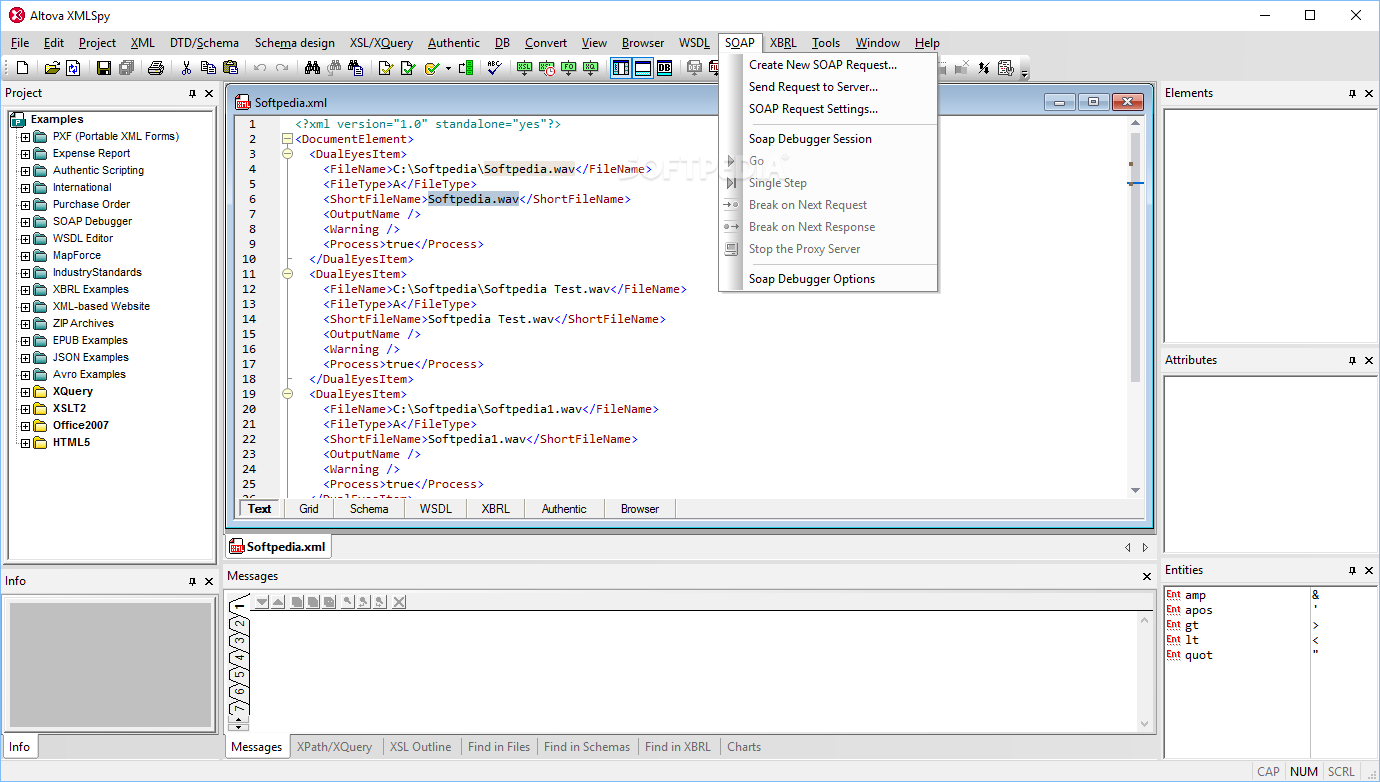Open the XPath/XQuery bottom tab
The image size is (1380, 782).
334,747
